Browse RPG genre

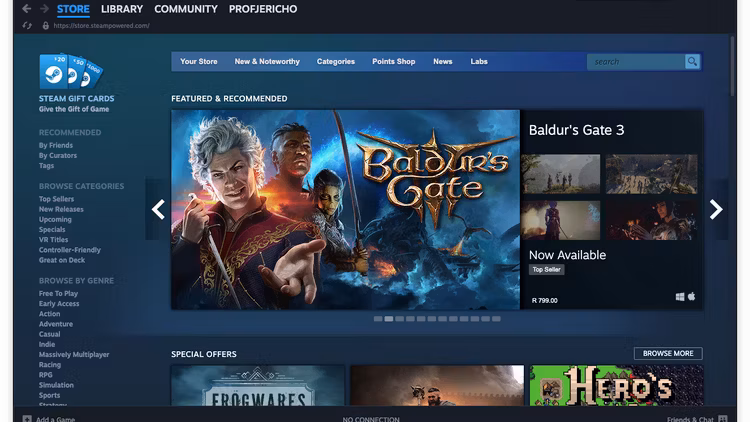point(46,375)
